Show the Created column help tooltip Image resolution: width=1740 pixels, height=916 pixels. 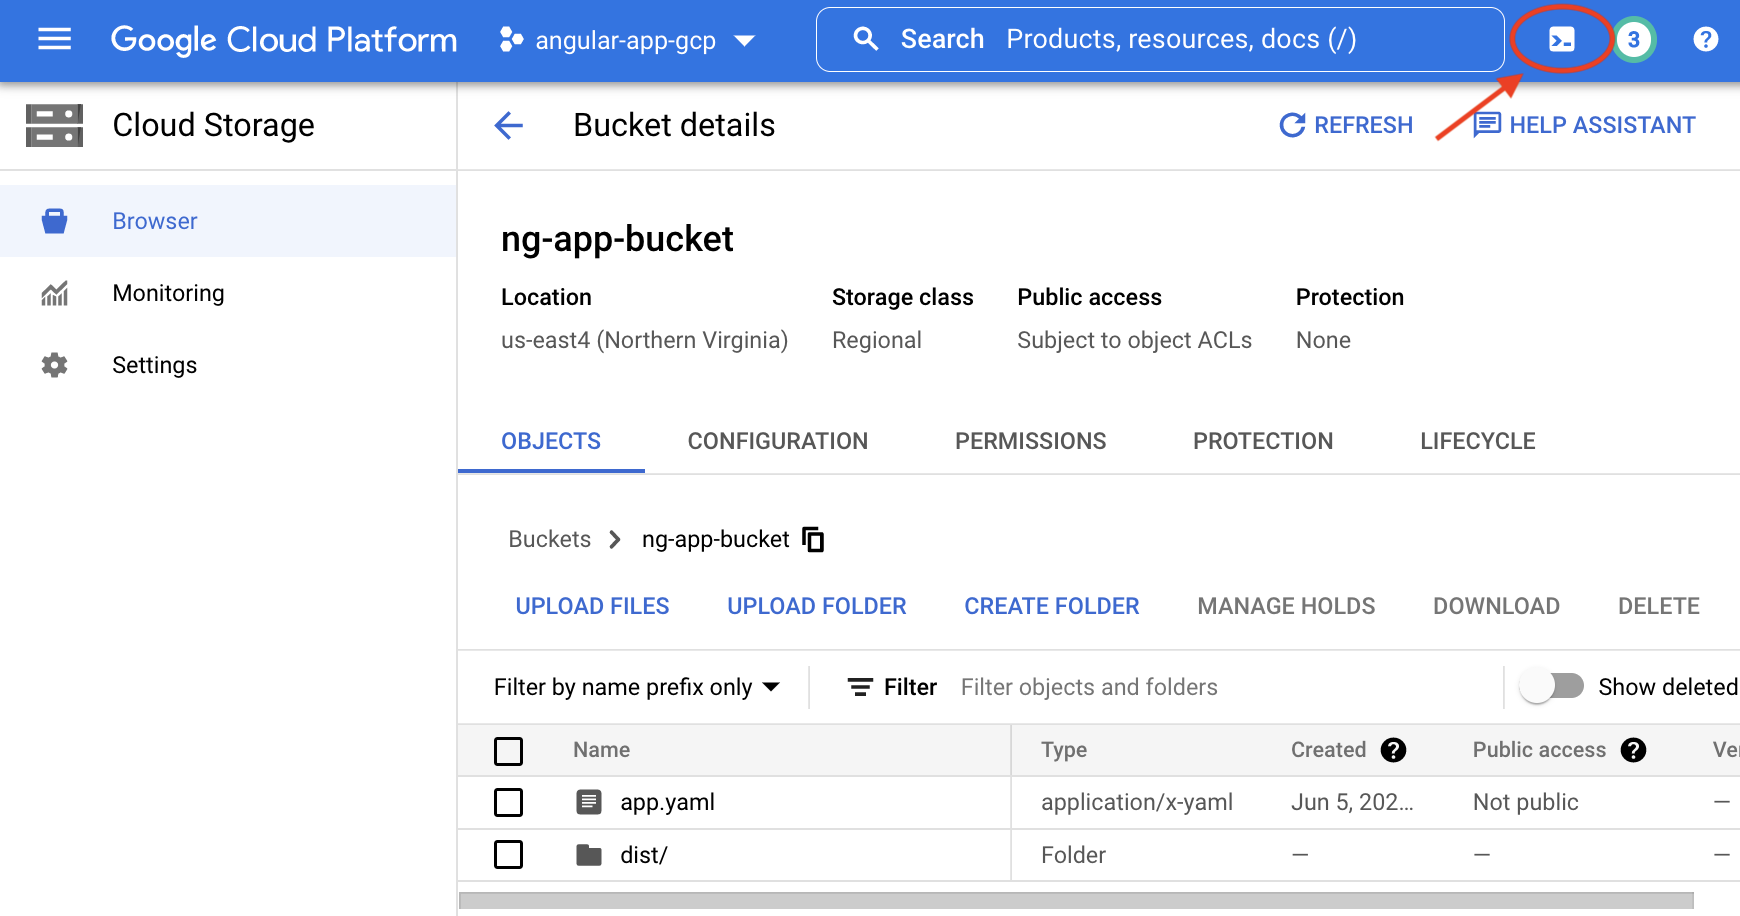tap(1393, 750)
